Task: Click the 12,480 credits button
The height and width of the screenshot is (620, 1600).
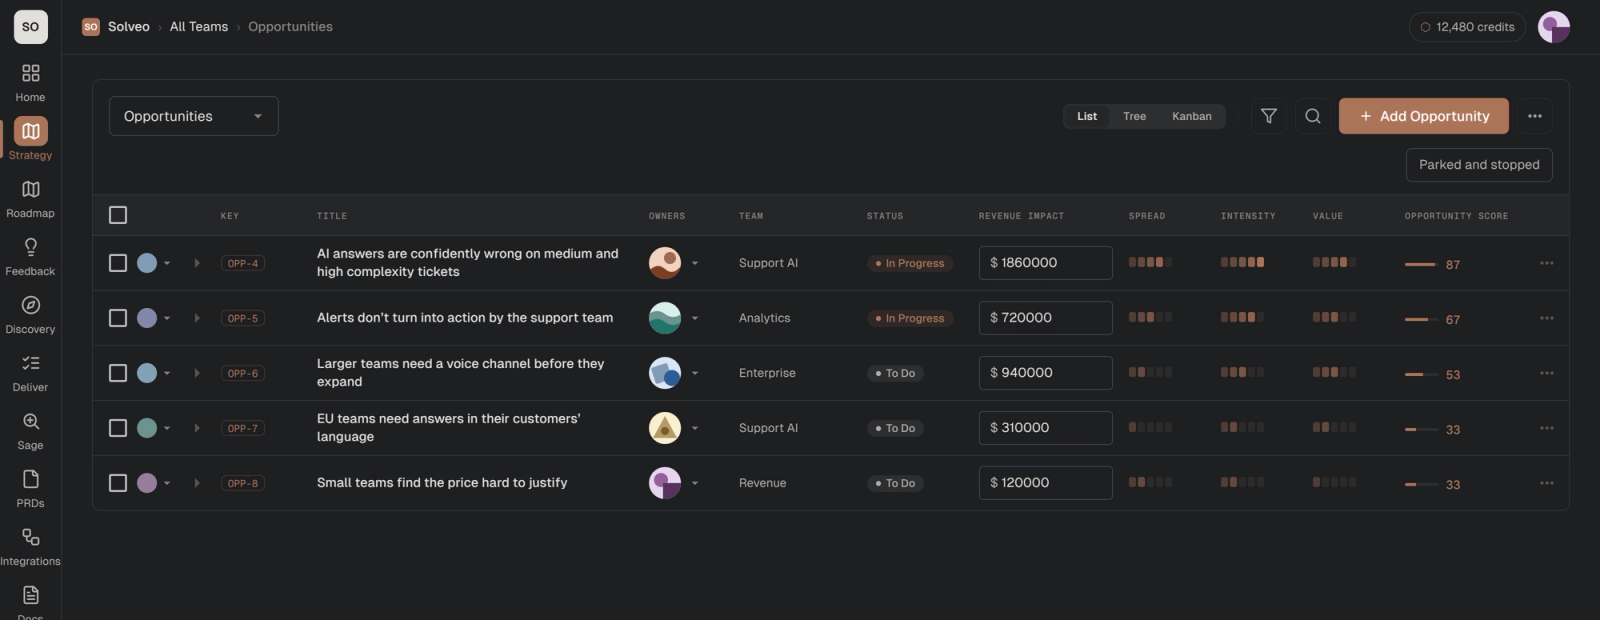Action: coord(1467,27)
